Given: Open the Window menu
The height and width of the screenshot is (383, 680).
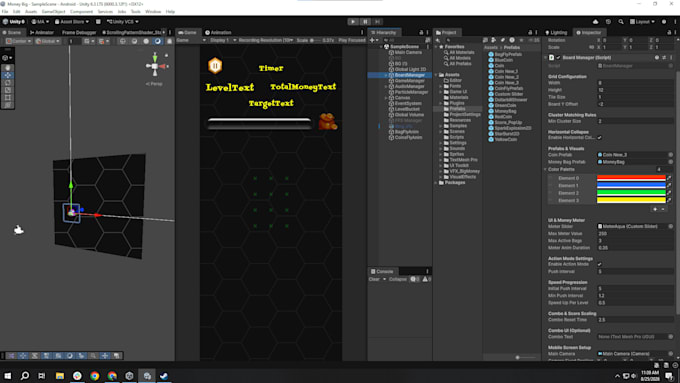Looking at the screenshot, I should pos(153,12).
